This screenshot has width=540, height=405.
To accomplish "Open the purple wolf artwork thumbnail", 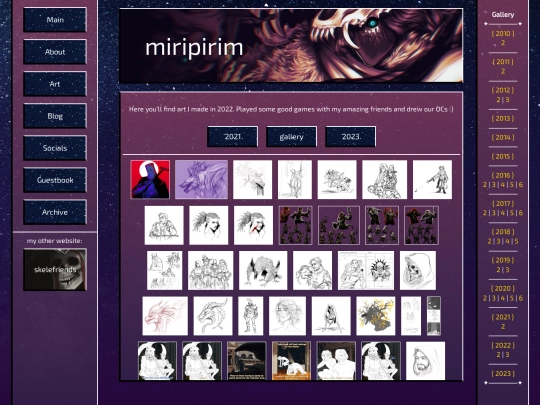I will click(201, 179).
